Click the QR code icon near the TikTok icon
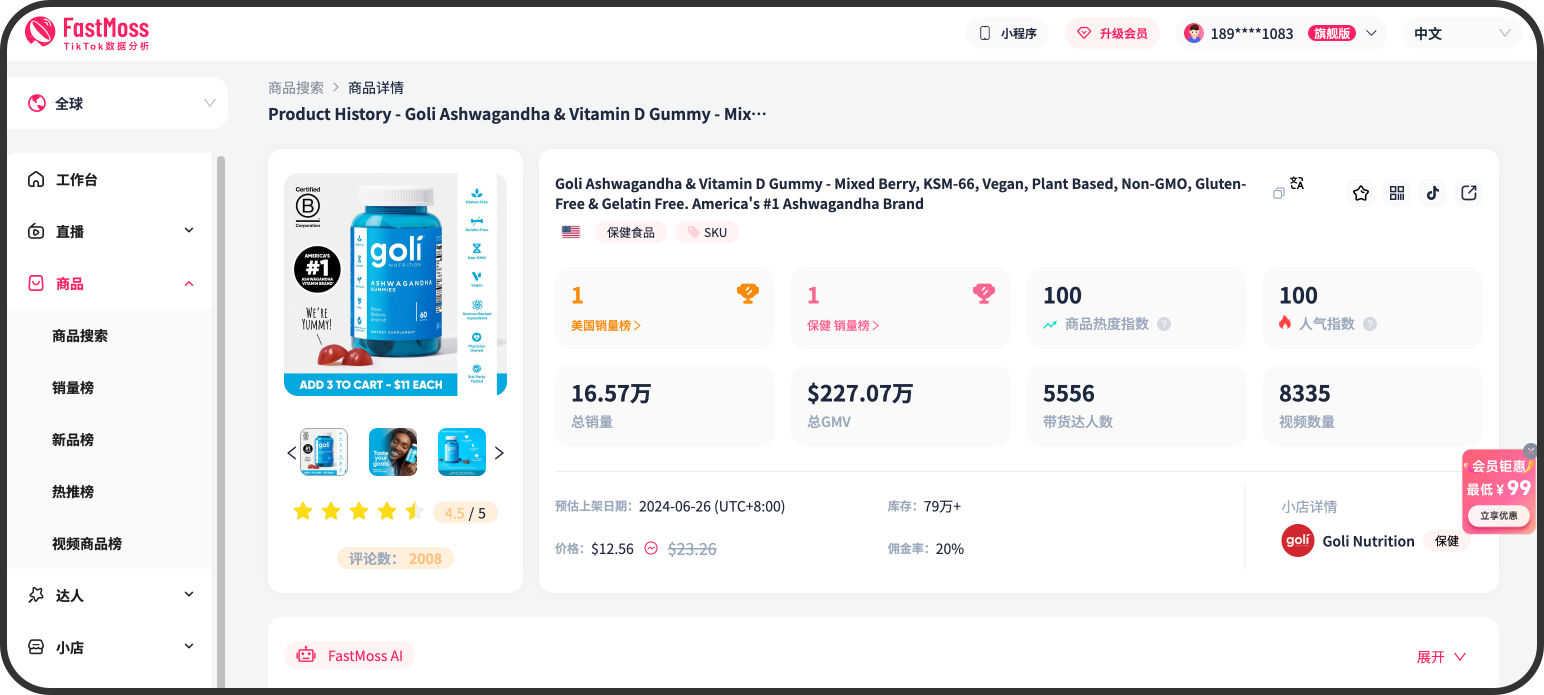The height and width of the screenshot is (695, 1544). 1396,192
